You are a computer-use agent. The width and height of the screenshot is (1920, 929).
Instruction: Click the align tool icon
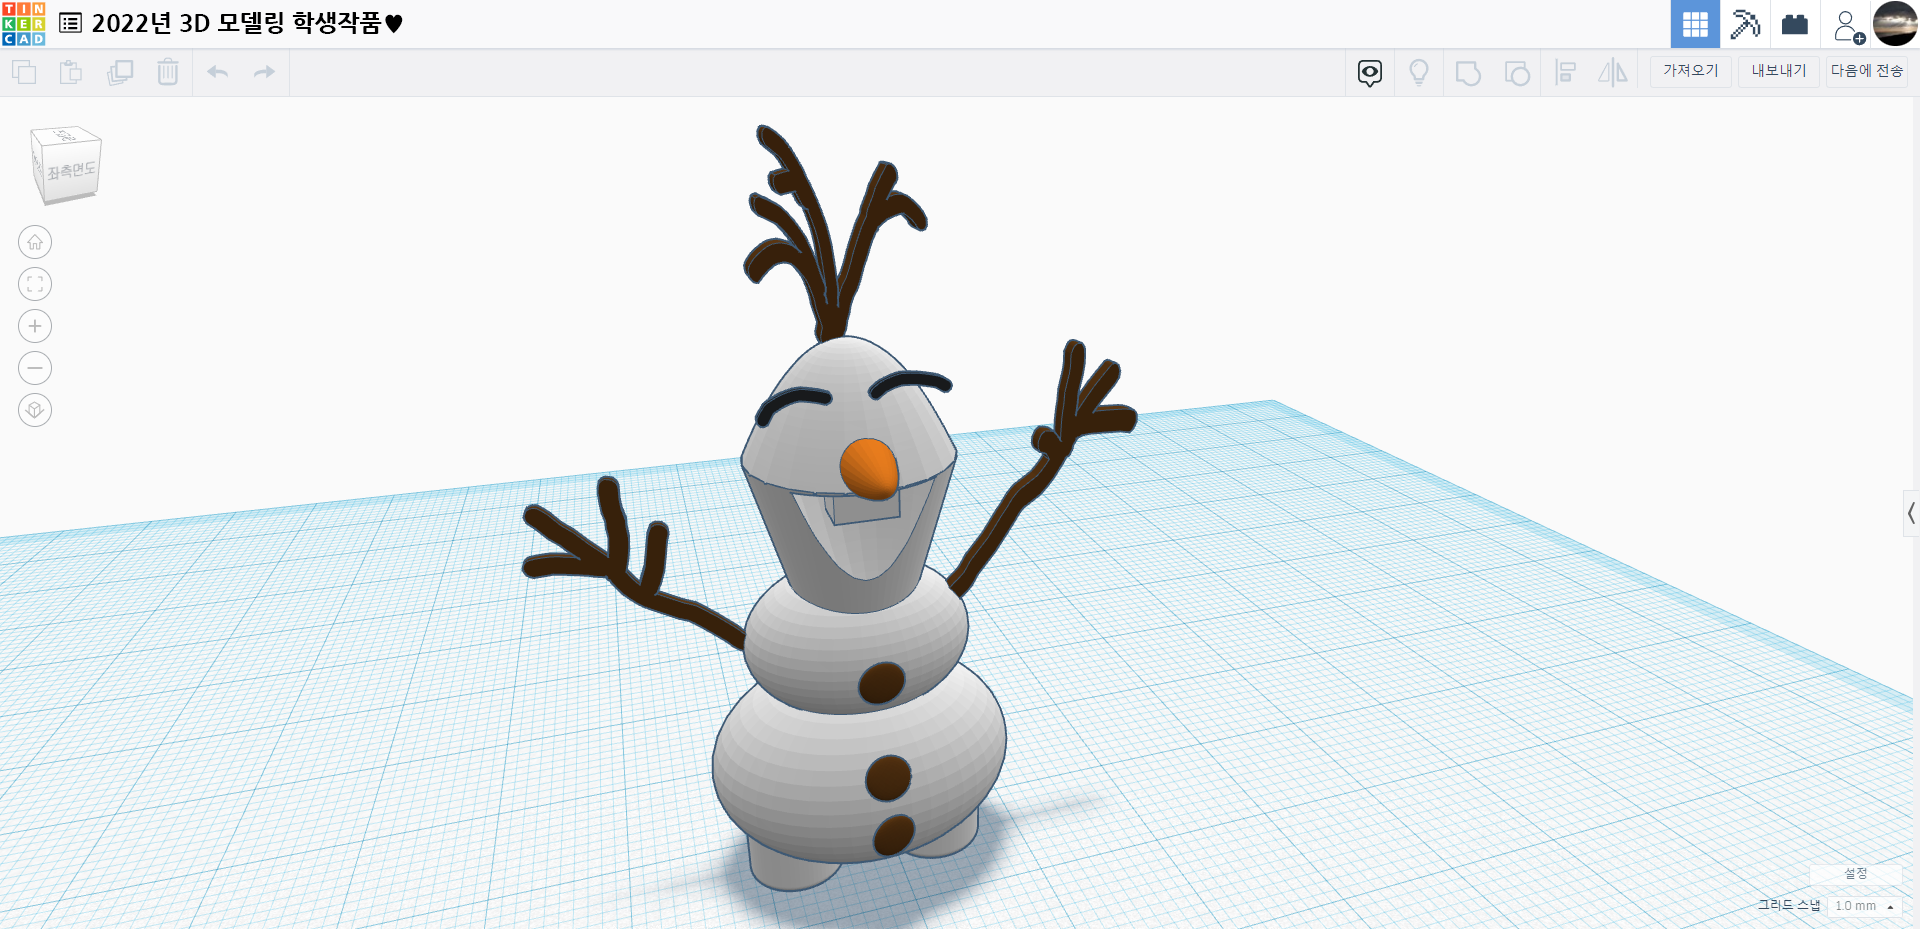[x=1566, y=72]
